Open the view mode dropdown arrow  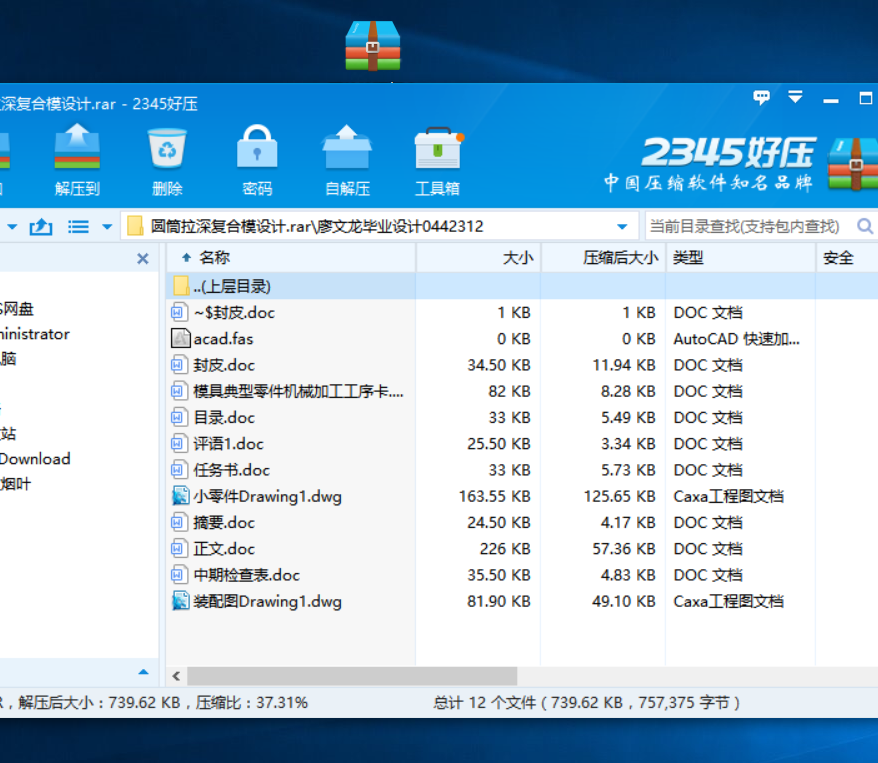pyautogui.click(x=107, y=227)
